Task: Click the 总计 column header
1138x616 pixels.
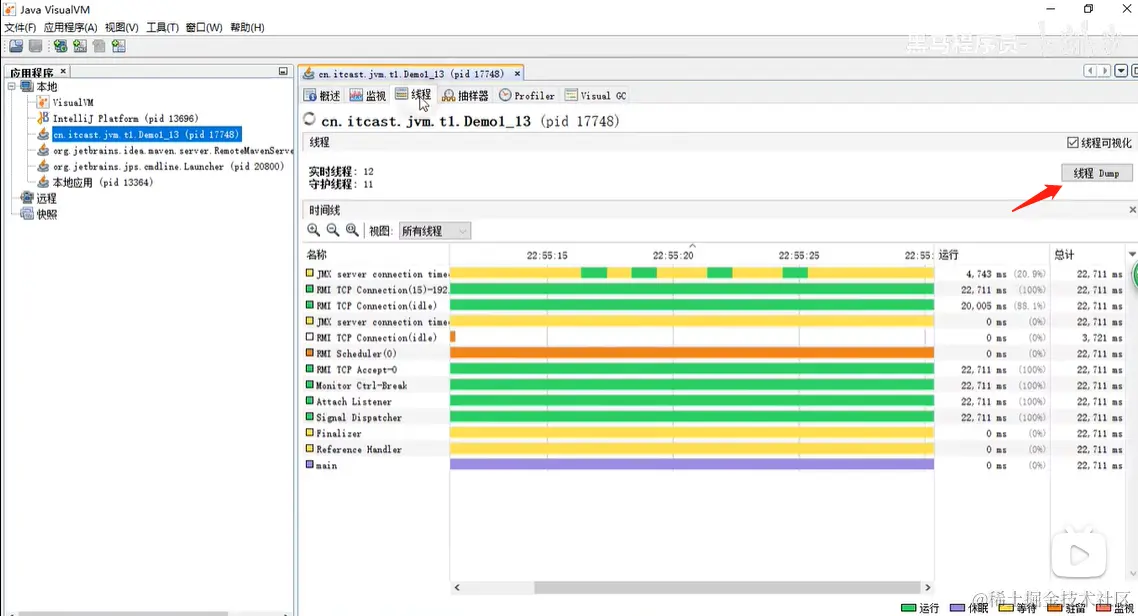Action: point(1087,255)
